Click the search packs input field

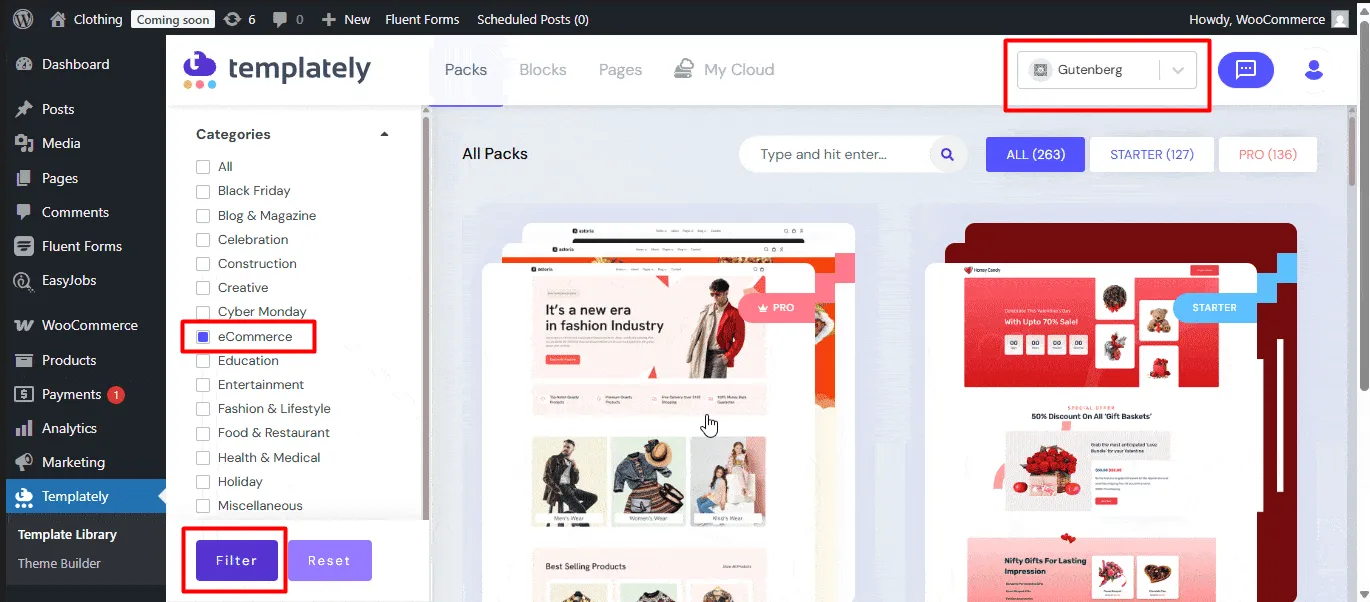(x=835, y=154)
